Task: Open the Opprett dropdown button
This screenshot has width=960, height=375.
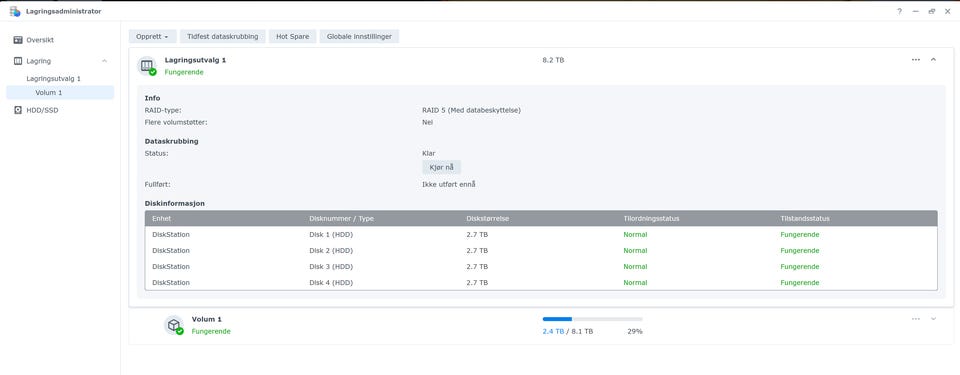Action: click(x=152, y=37)
